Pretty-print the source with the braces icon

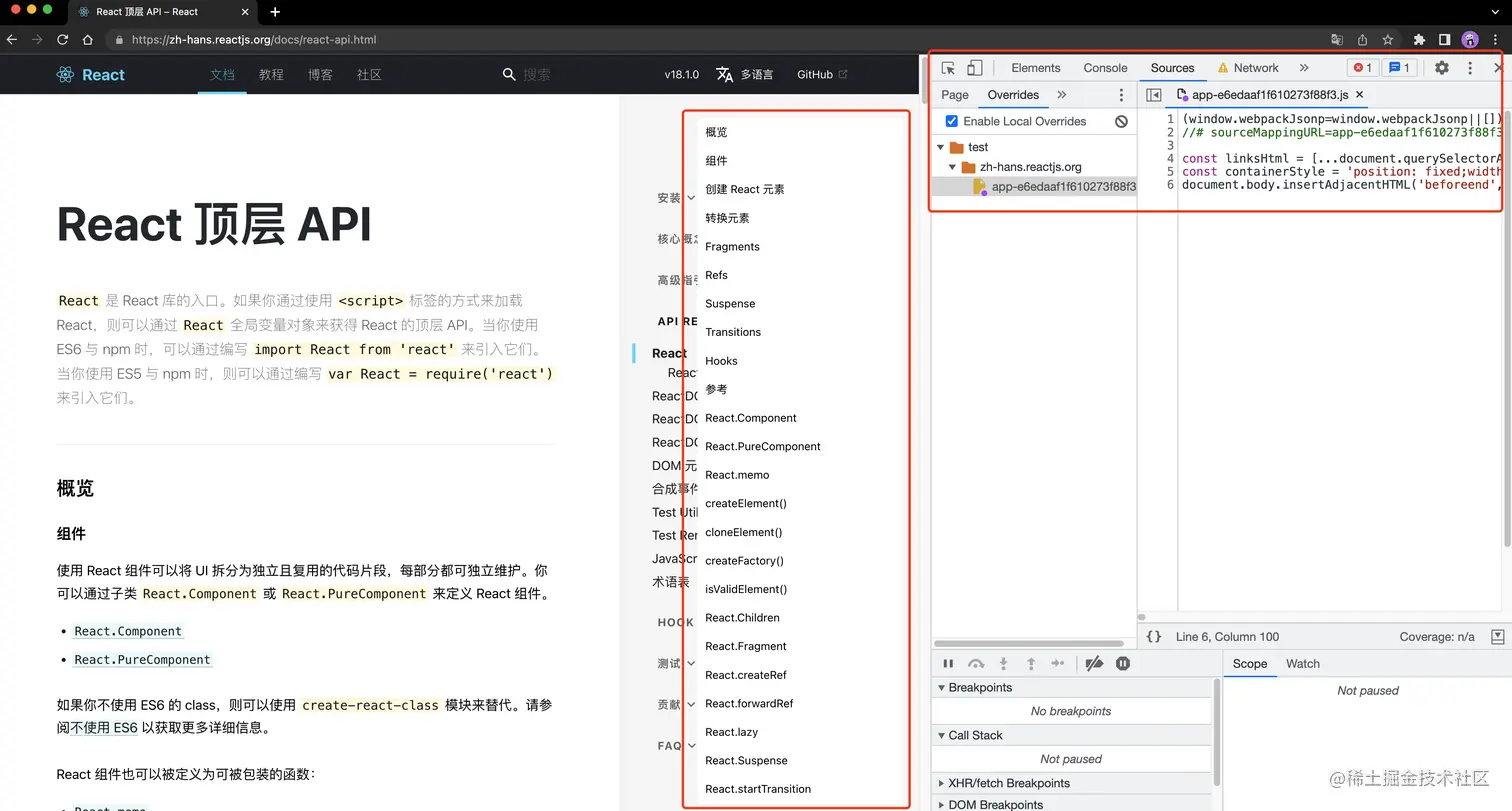1153,637
